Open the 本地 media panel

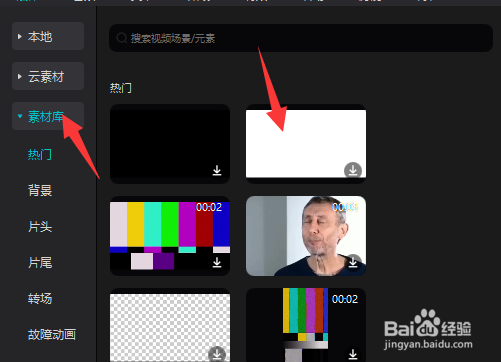coord(48,36)
